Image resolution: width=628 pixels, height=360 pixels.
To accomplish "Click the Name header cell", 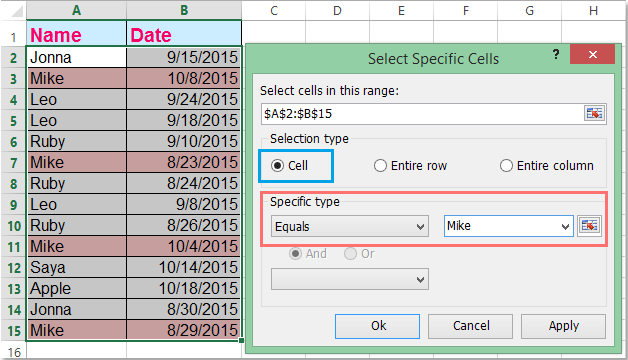I will (76, 34).
